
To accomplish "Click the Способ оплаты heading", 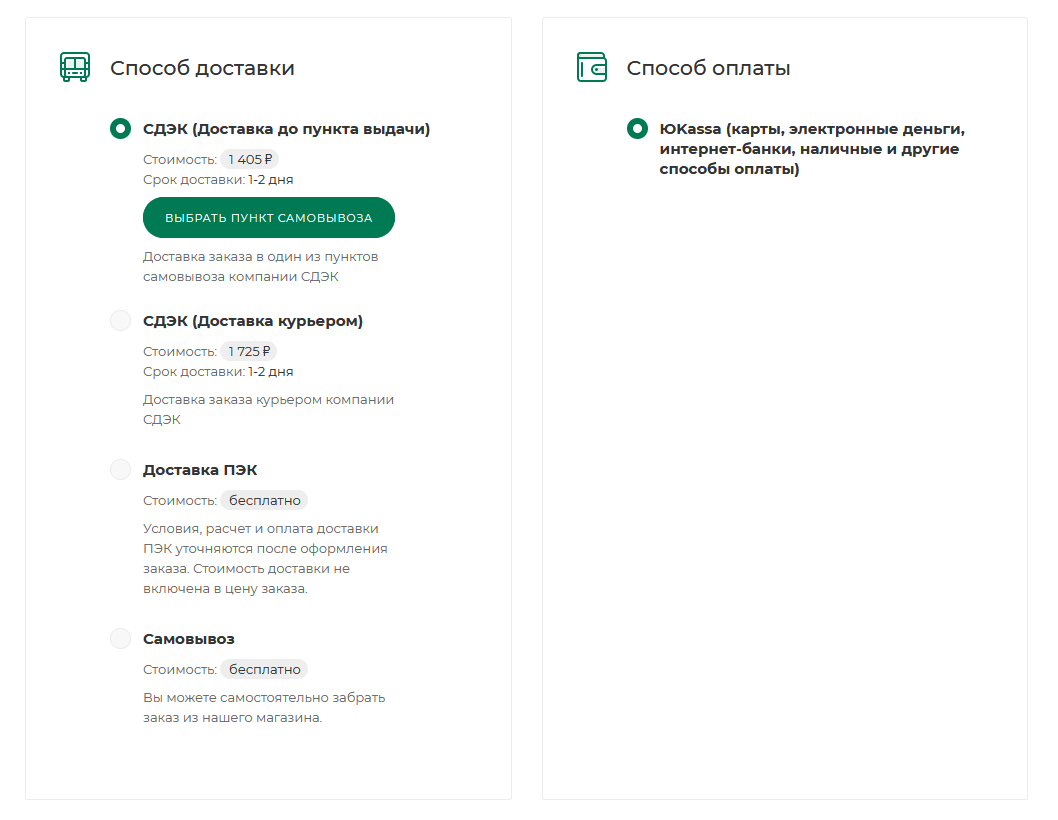I will [708, 68].
